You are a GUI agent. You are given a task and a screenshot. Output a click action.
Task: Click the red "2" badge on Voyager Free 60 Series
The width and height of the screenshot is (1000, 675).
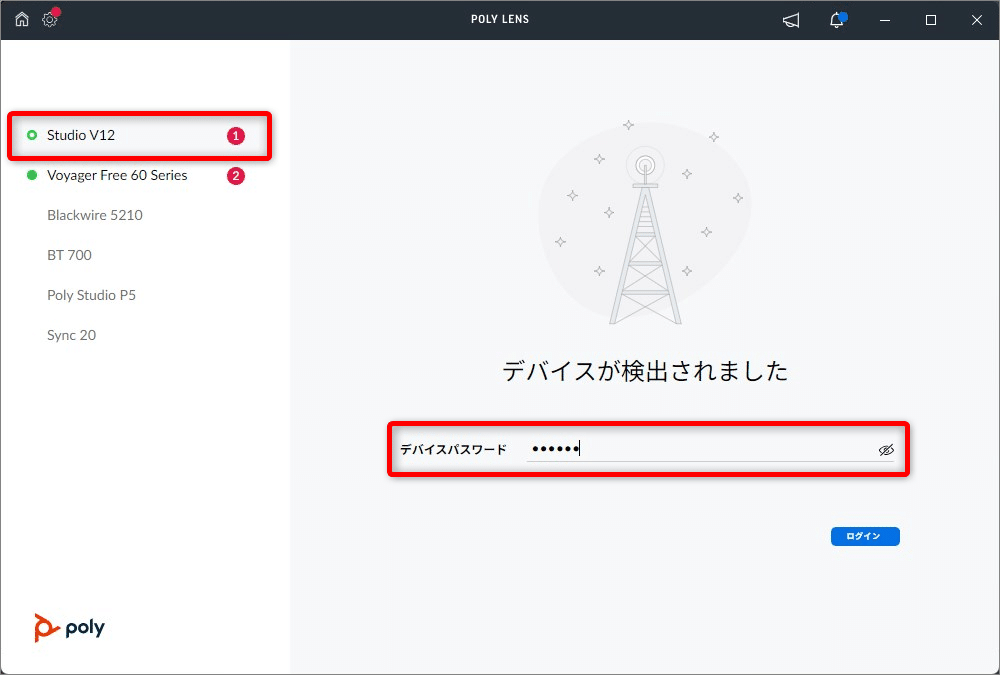[236, 175]
